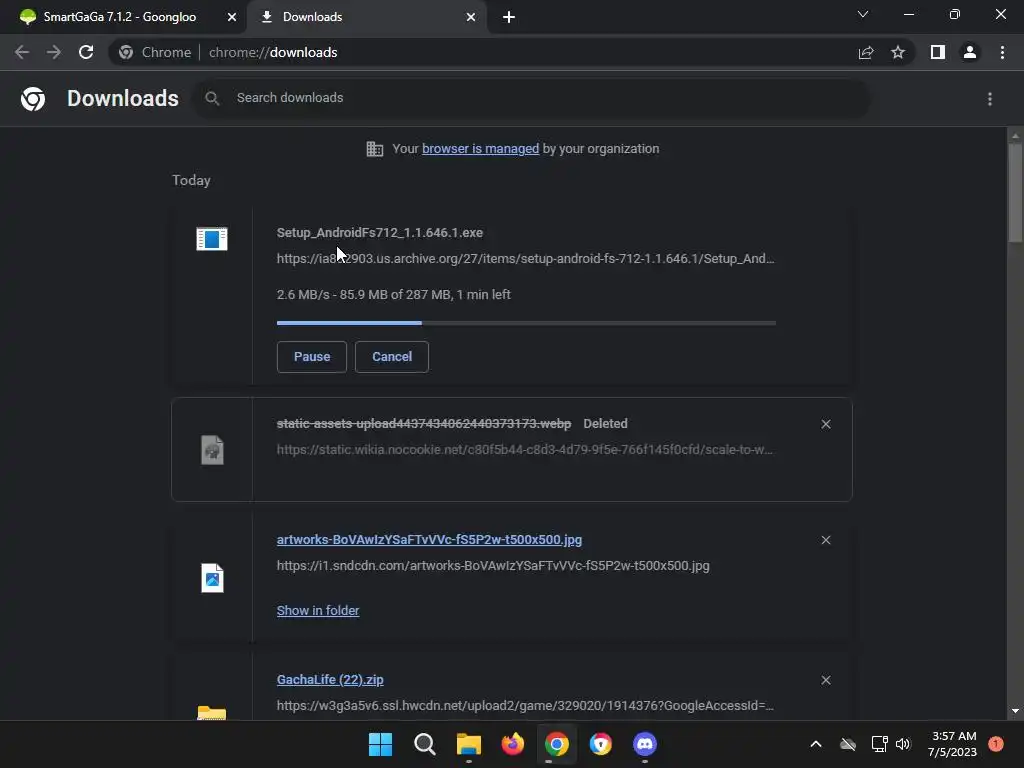Click the search magnifier in downloads bar

[x=212, y=99]
